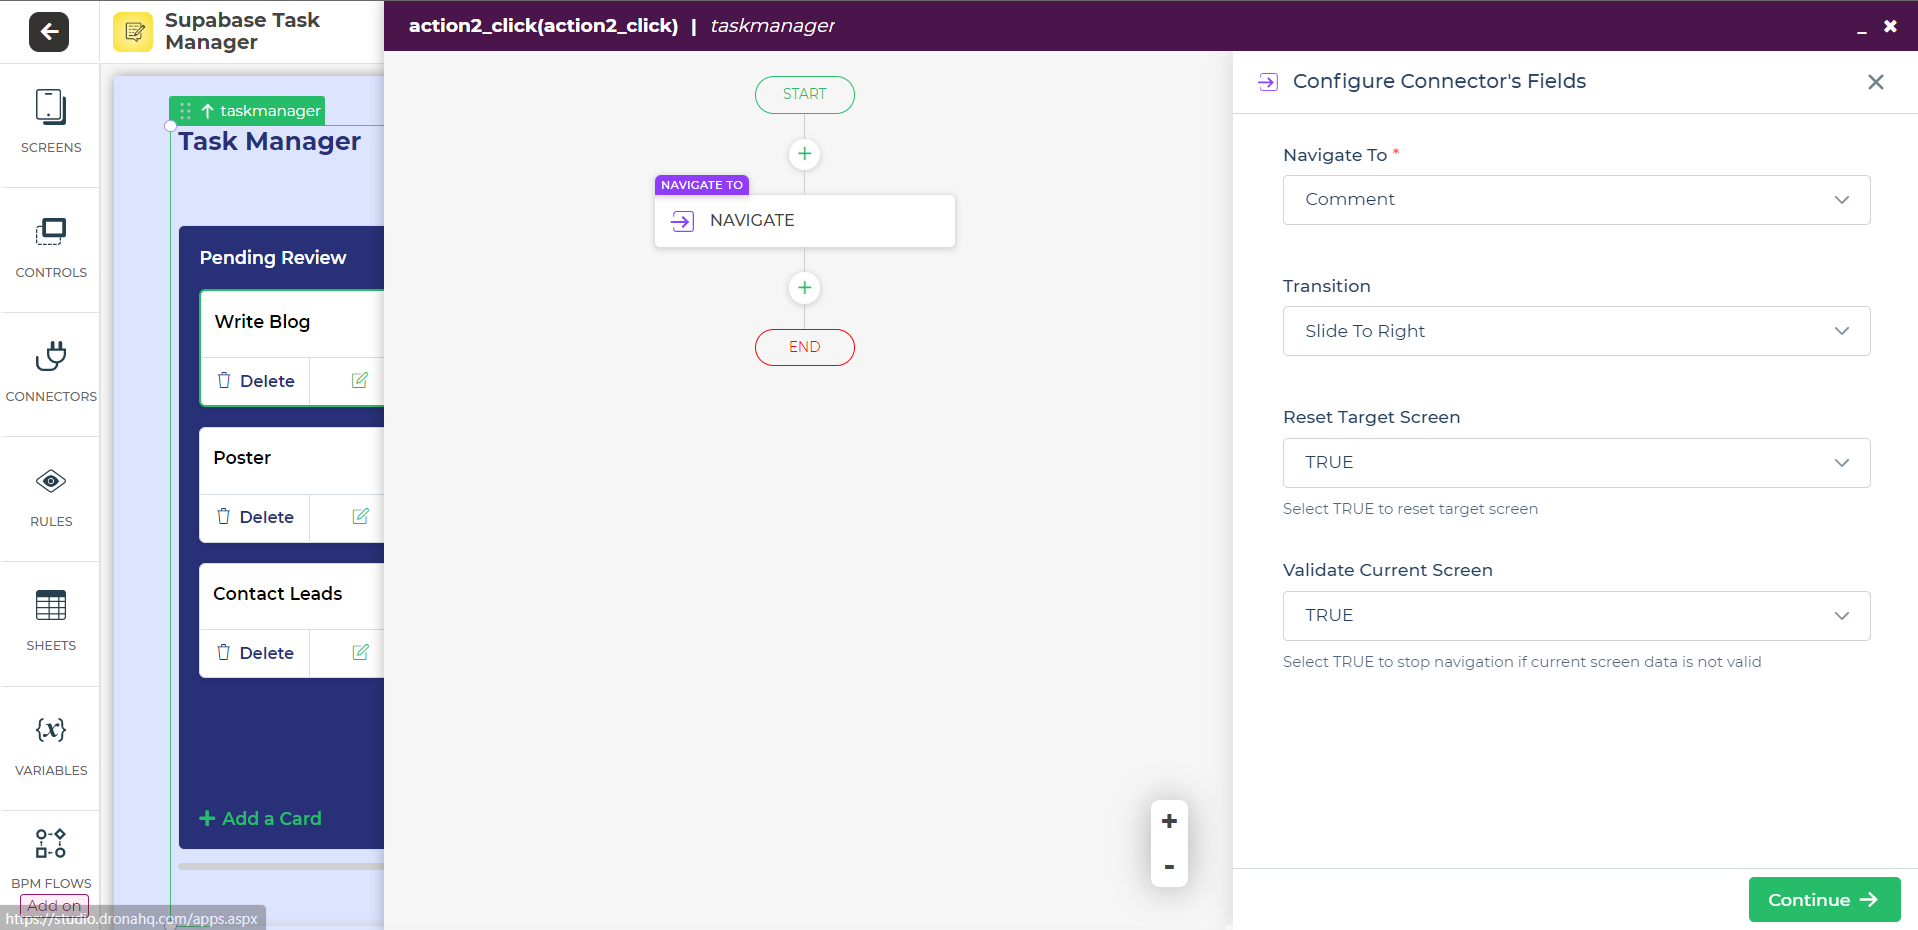Screen dimensions: 1918x930
Task: Click the Add on badge
Action: [x=54, y=906]
